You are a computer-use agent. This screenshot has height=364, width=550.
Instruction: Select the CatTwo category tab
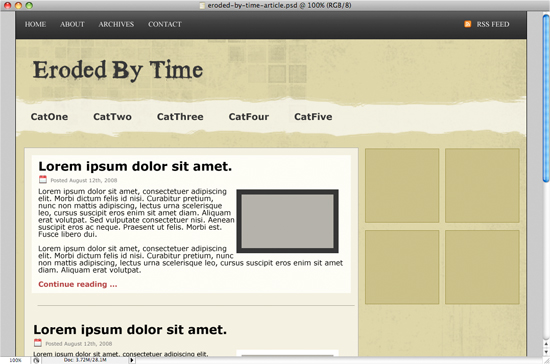point(112,117)
